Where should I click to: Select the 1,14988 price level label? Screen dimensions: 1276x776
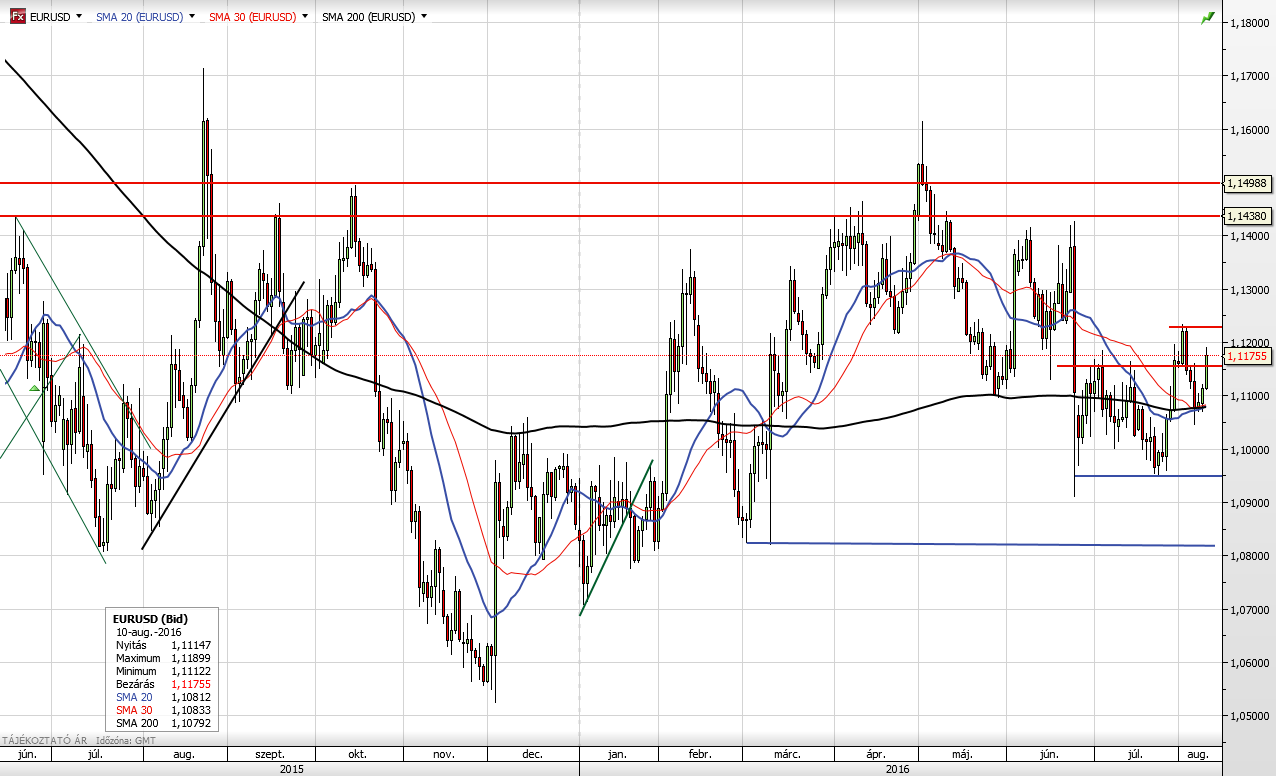click(1250, 183)
